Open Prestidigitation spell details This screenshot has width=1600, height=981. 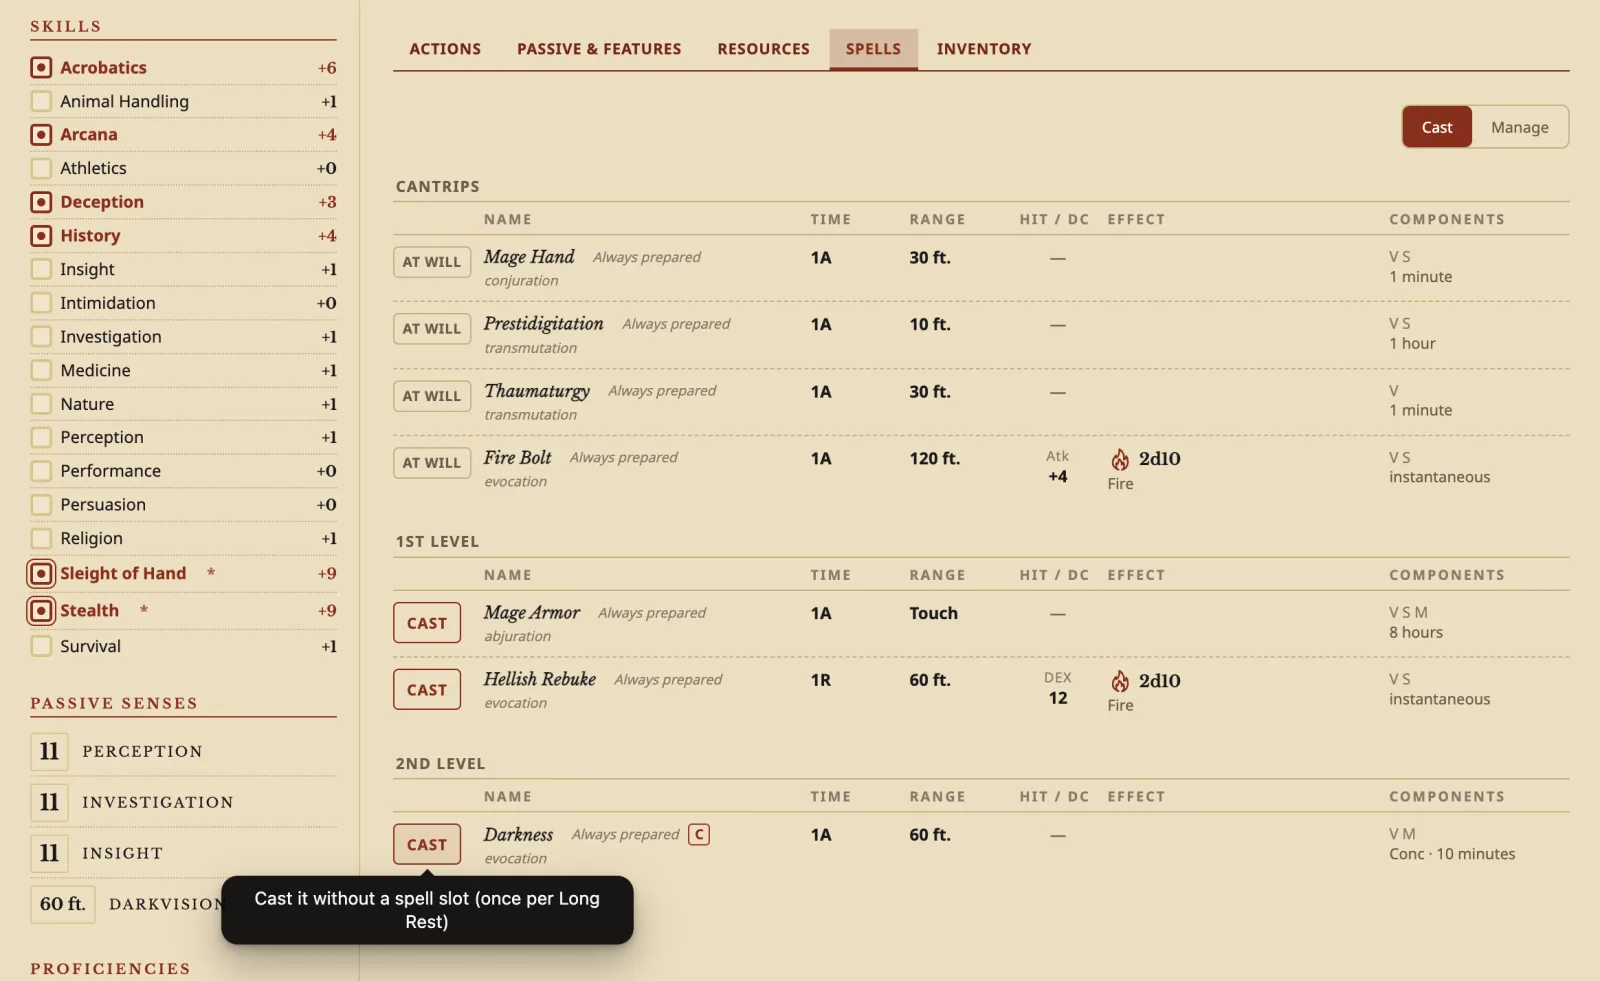pyautogui.click(x=544, y=324)
